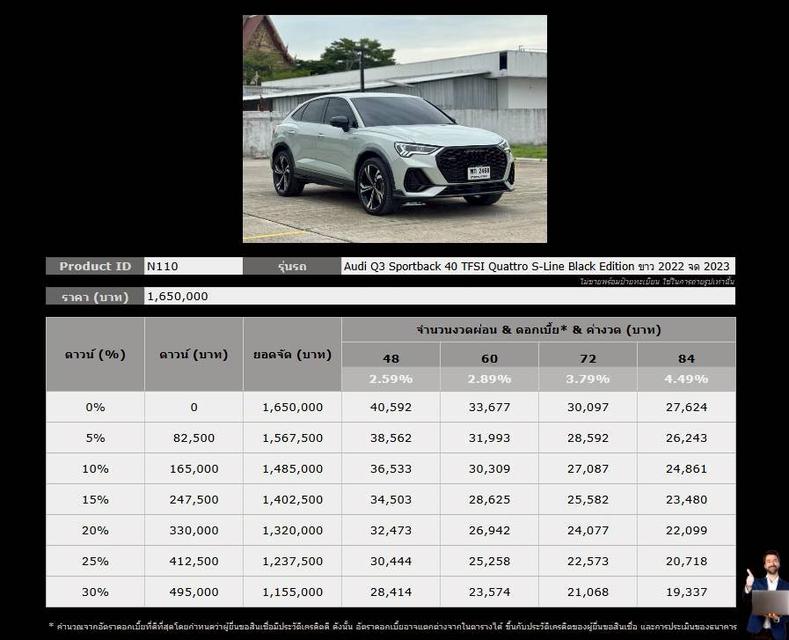The image size is (789, 640).
Task: Click the monthly payment 30,309
Action: coord(489,469)
